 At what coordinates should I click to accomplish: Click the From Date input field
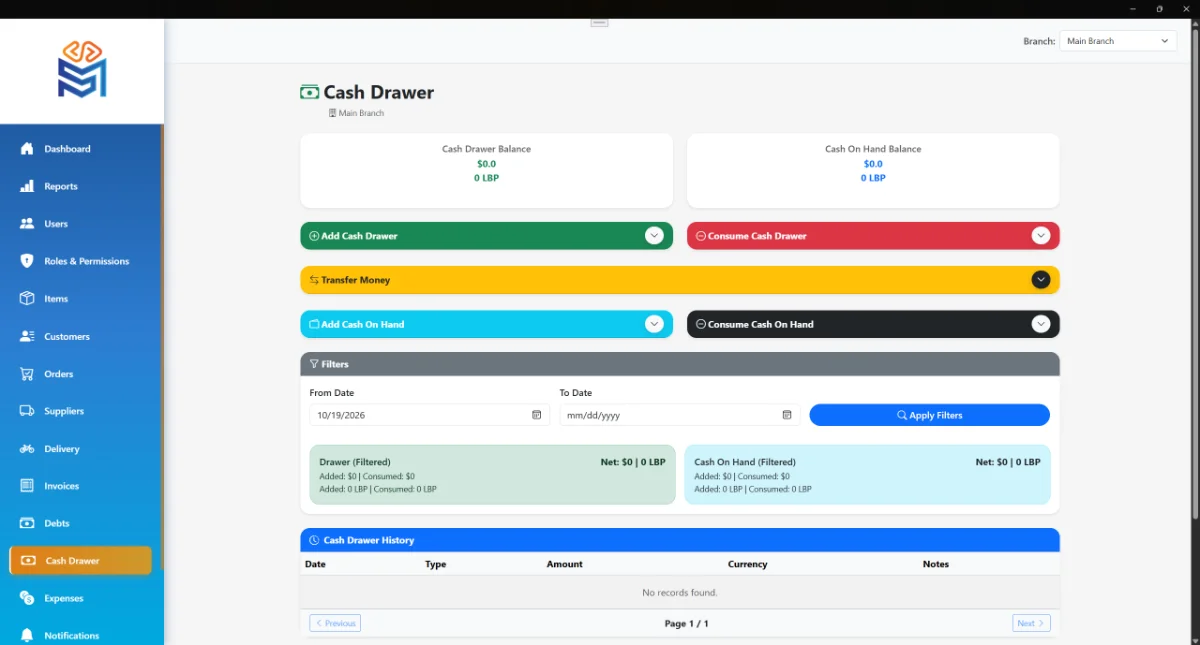(429, 415)
